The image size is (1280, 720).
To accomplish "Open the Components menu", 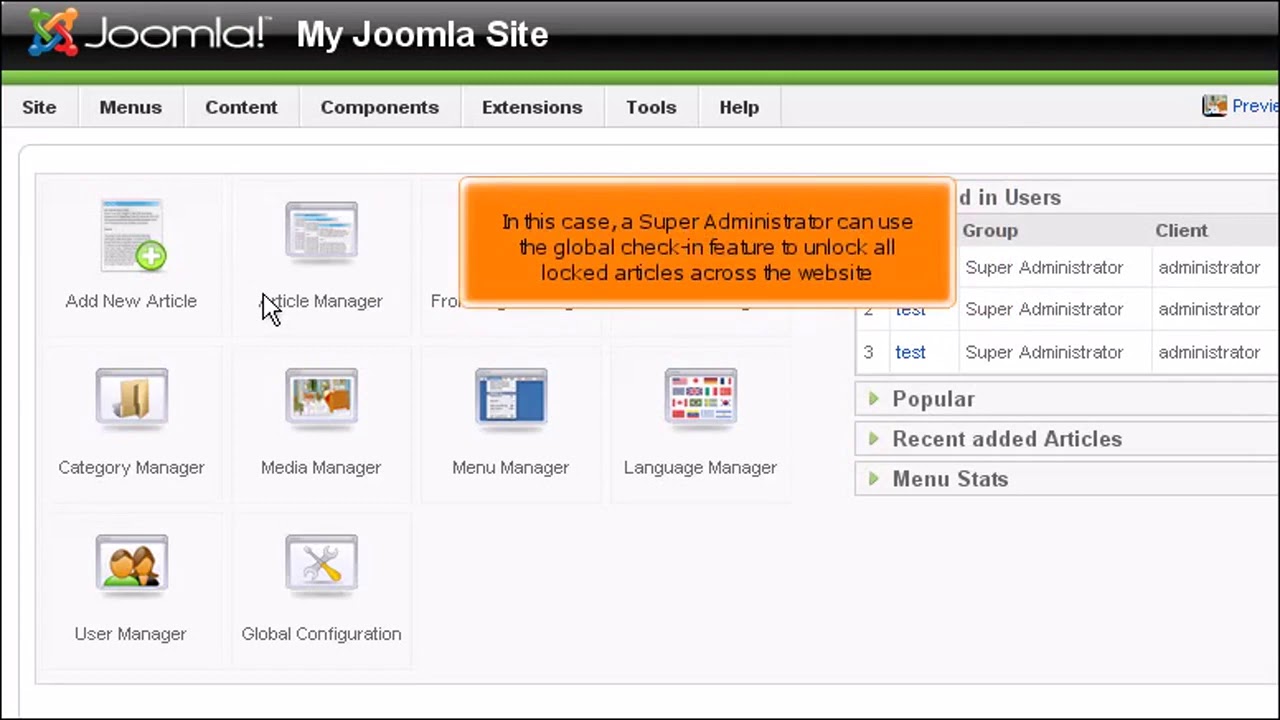I will 379,107.
